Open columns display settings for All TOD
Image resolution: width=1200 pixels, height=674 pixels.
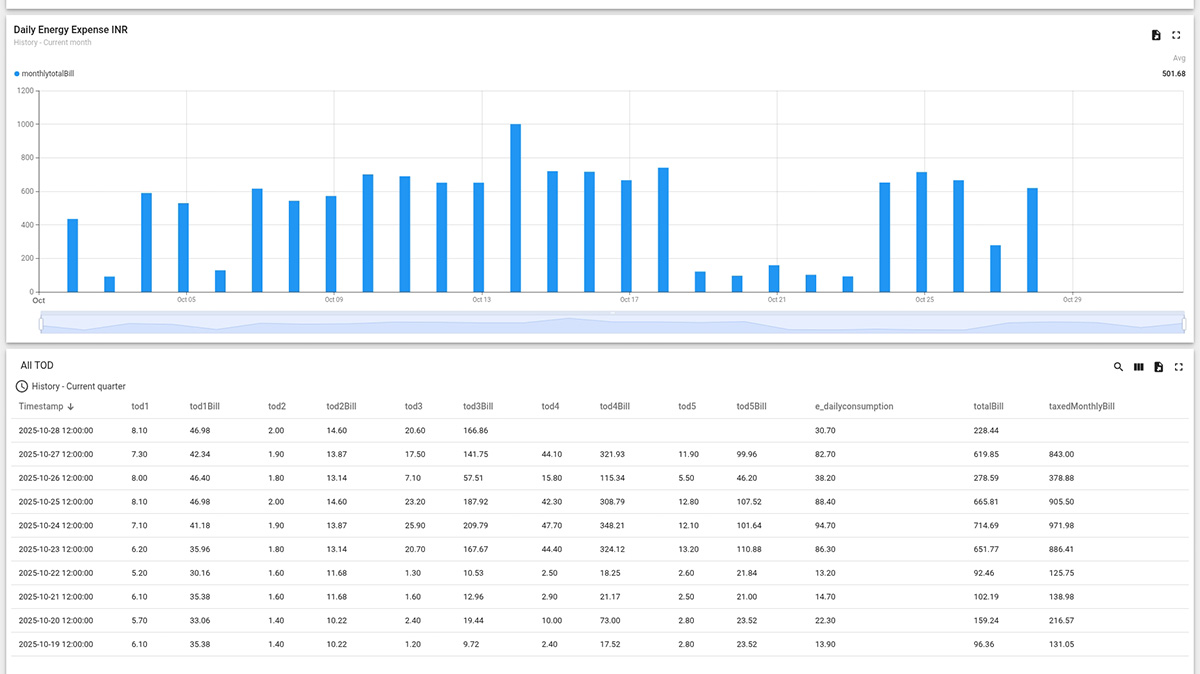[x=1139, y=366]
